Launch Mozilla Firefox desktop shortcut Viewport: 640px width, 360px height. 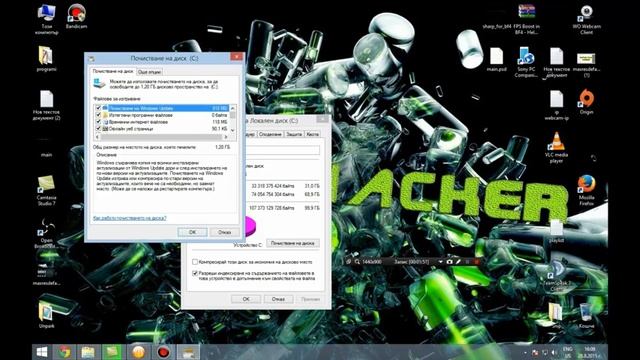586,190
